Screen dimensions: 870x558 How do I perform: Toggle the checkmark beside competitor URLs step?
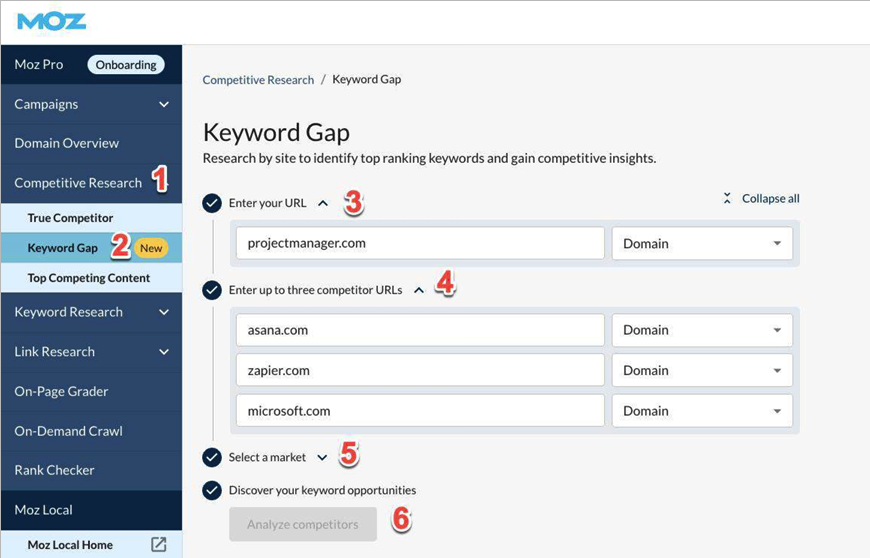click(212, 290)
